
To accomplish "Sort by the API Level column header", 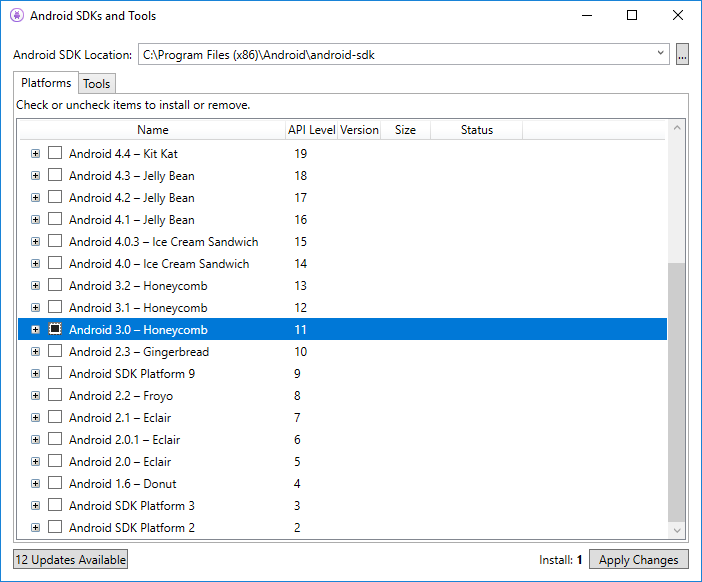I will [311, 130].
